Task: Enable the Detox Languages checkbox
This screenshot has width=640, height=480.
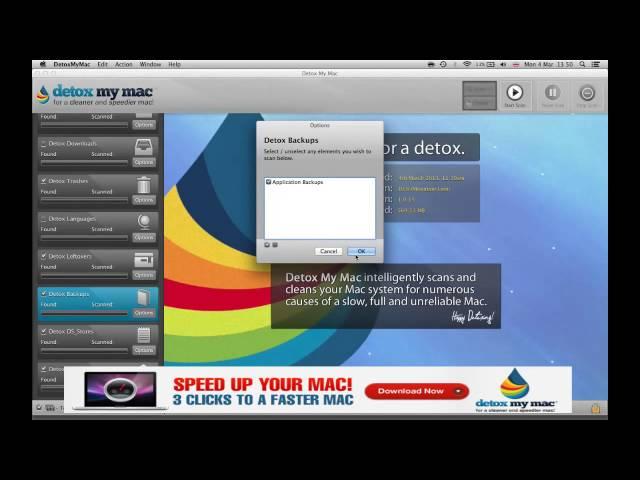Action: pos(44,219)
